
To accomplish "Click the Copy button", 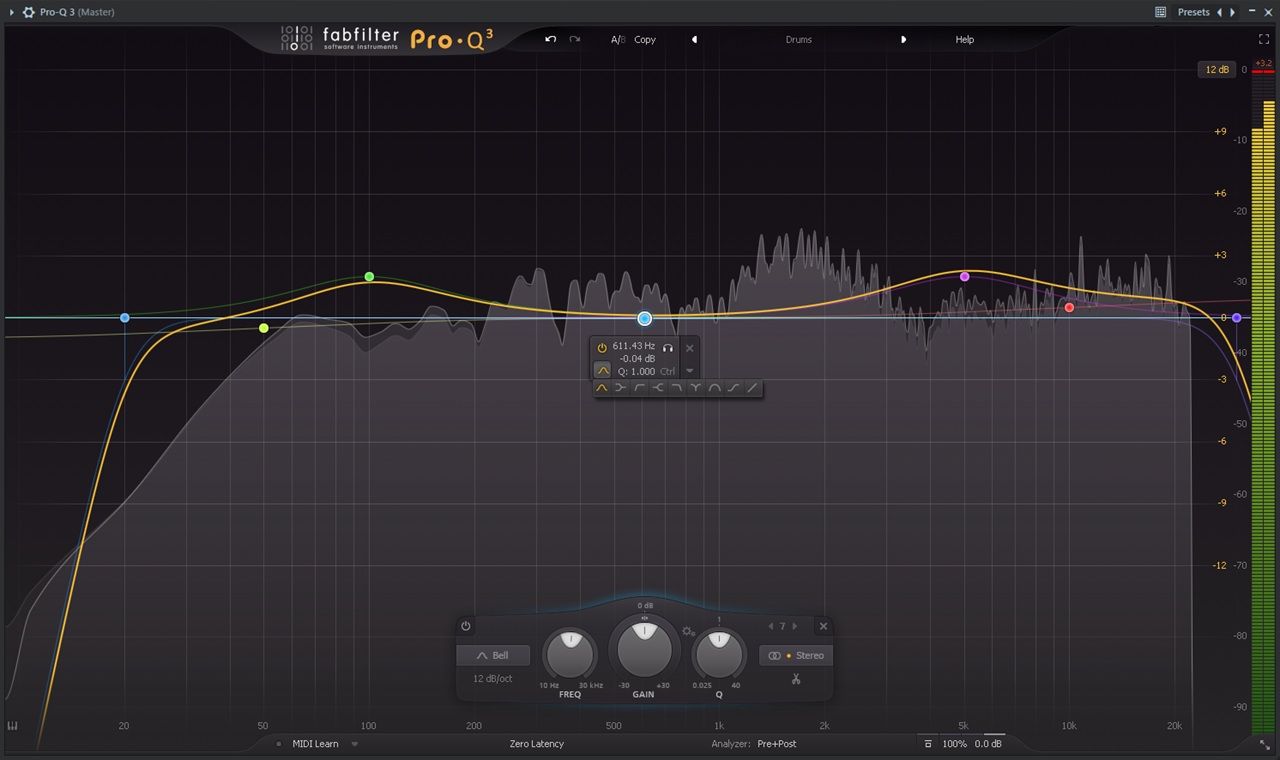I will [645, 40].
